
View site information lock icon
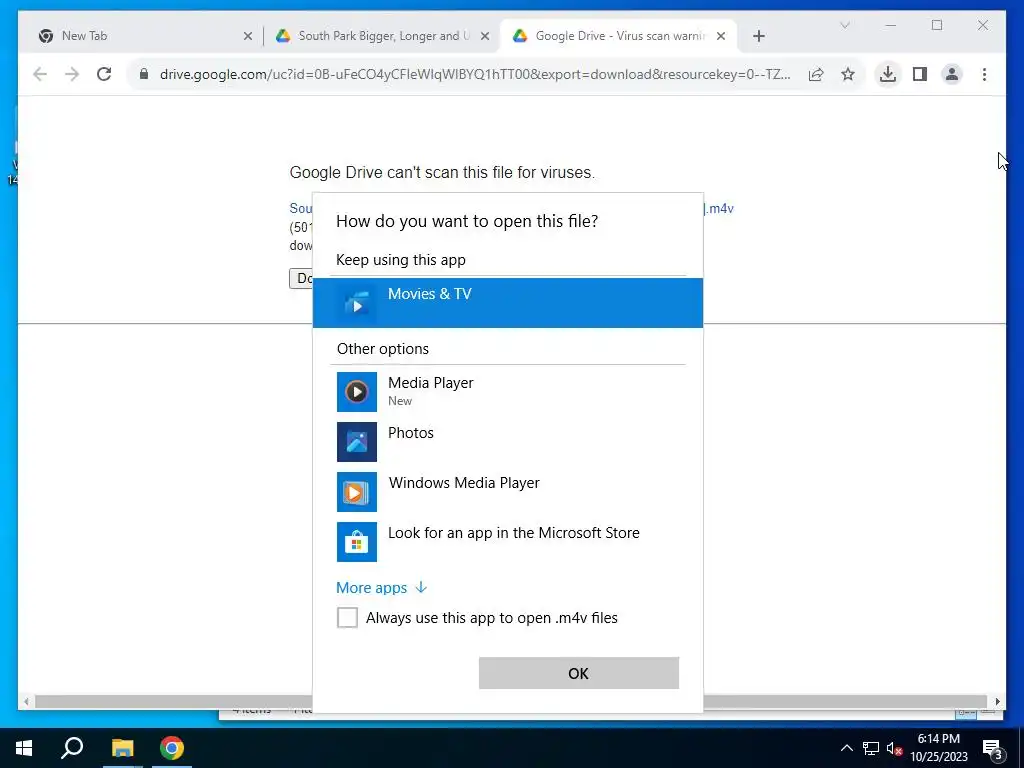click(144, 74)
